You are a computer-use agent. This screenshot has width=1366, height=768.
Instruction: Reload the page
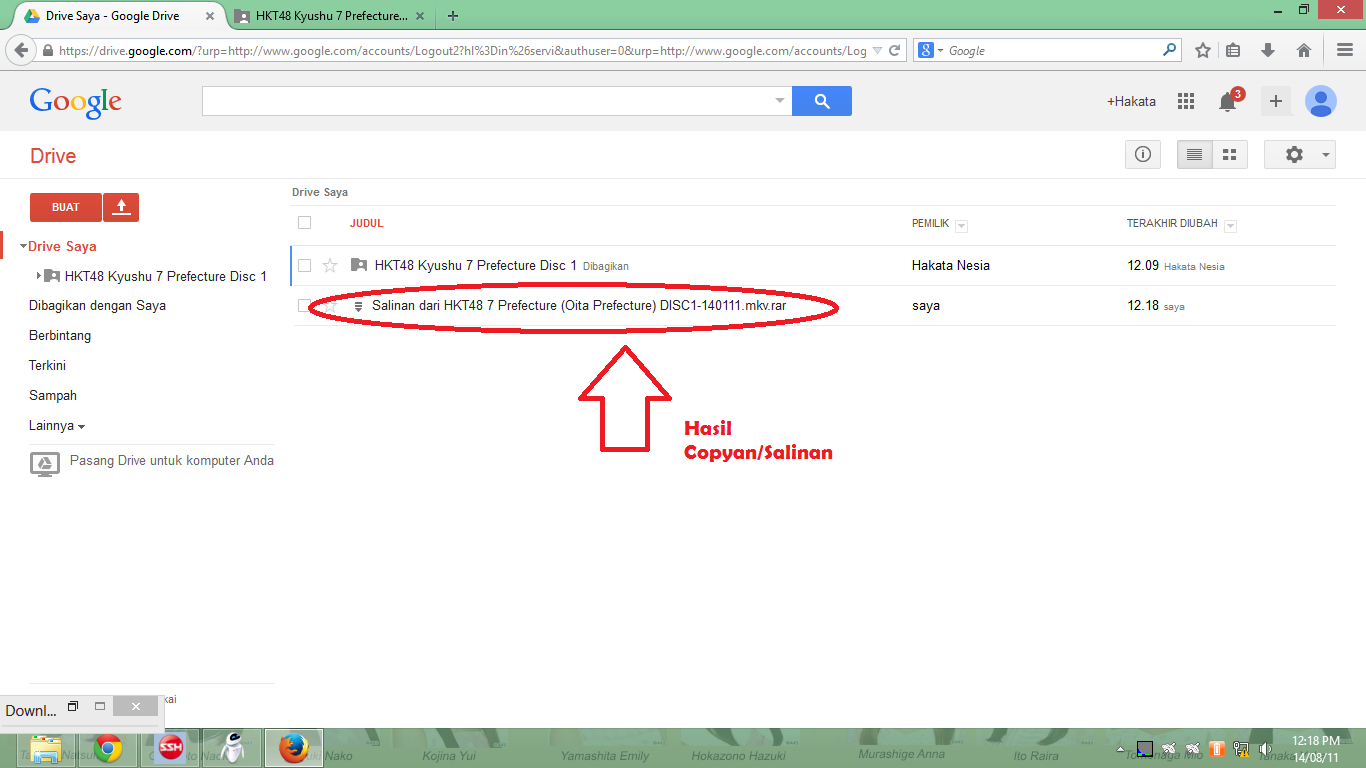coord(895,50)
